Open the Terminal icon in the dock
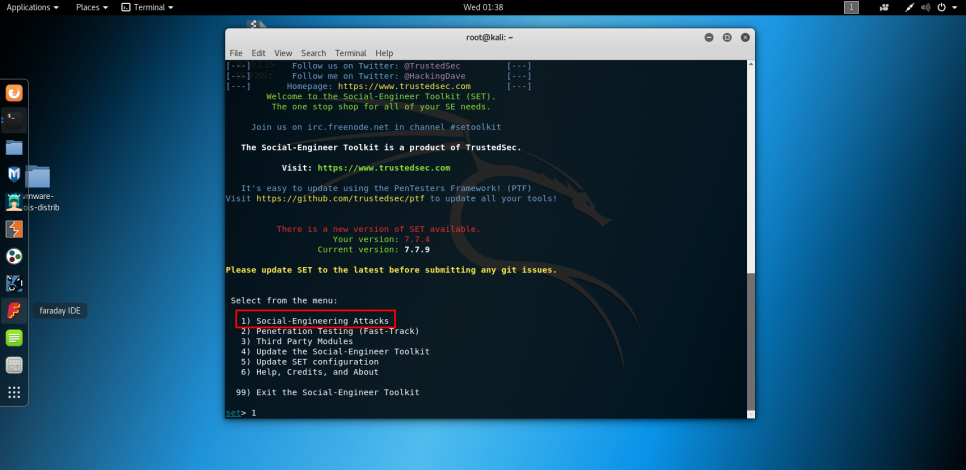The image size is (966, 470). pyautogui.click(x=14, y=120)
